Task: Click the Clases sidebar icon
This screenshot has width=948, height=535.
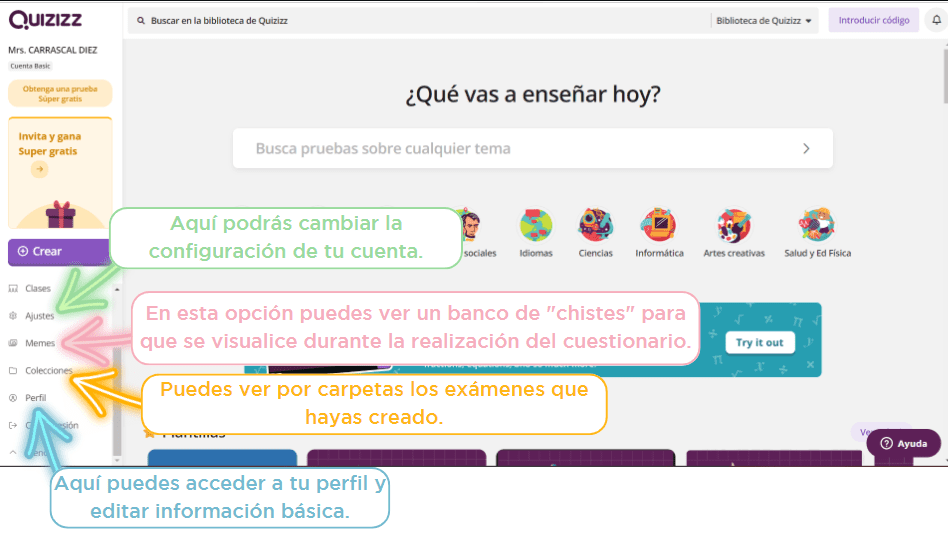Action: click(13, 288)
